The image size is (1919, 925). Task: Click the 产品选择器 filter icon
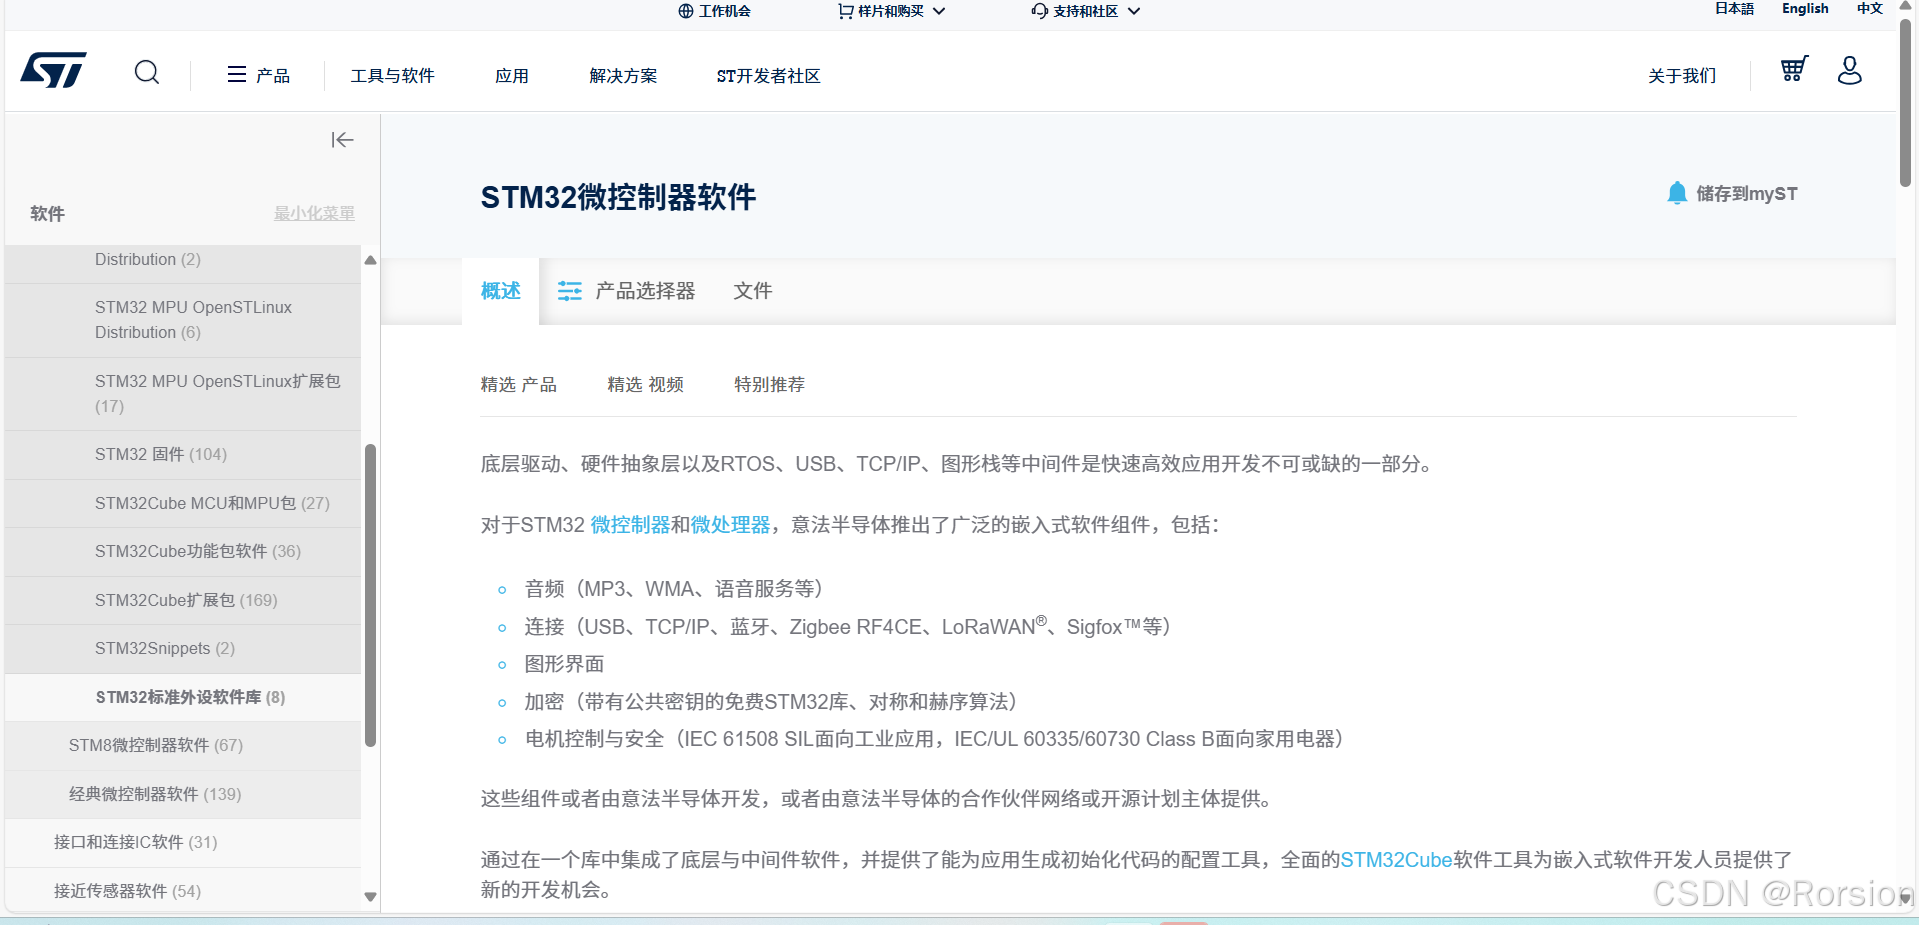(x=570, y=291)
